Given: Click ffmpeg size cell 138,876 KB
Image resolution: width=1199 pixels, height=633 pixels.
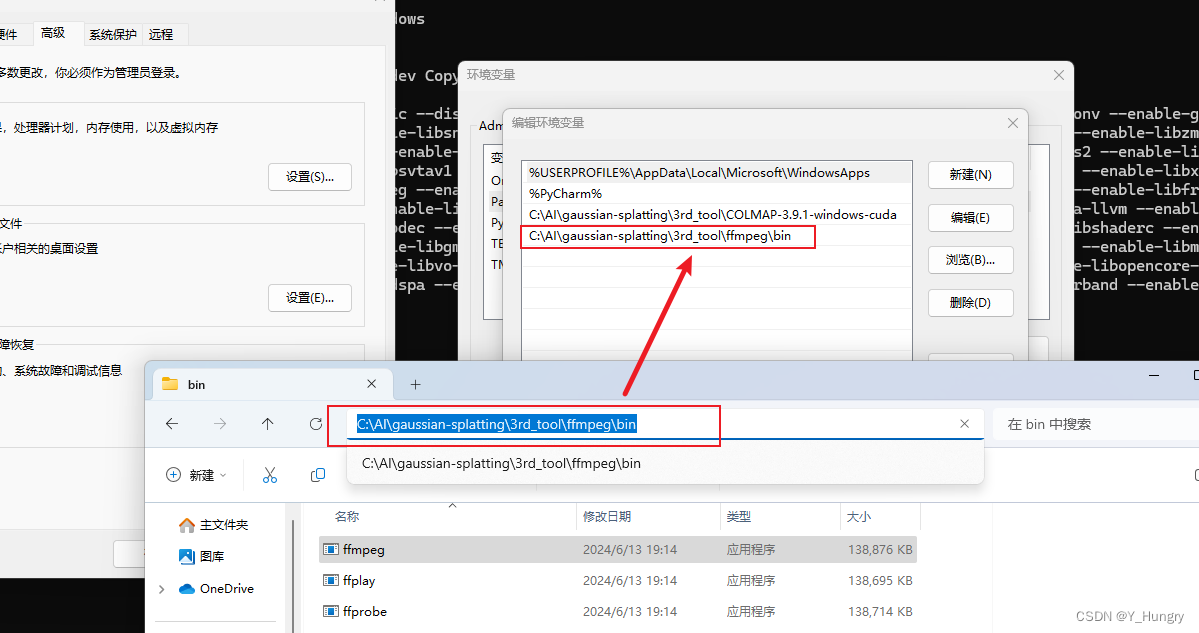Looking at the screenshot, I should tap(880, 550).
